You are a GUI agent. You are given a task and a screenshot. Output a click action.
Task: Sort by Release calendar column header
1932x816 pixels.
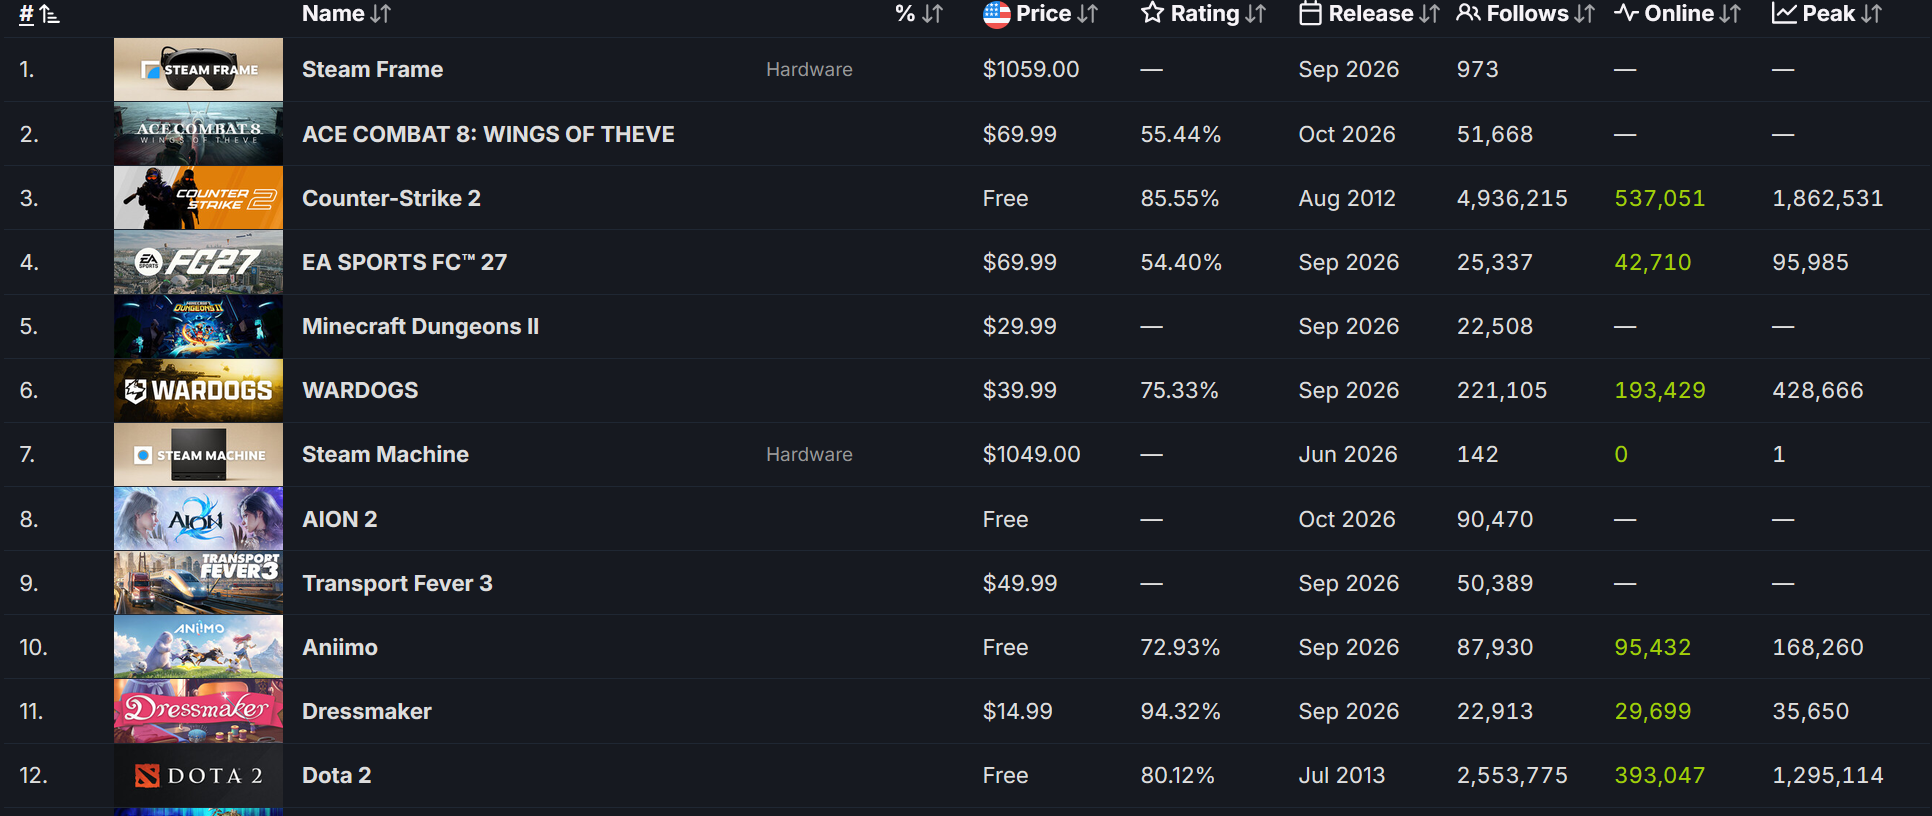point(1369,14)
